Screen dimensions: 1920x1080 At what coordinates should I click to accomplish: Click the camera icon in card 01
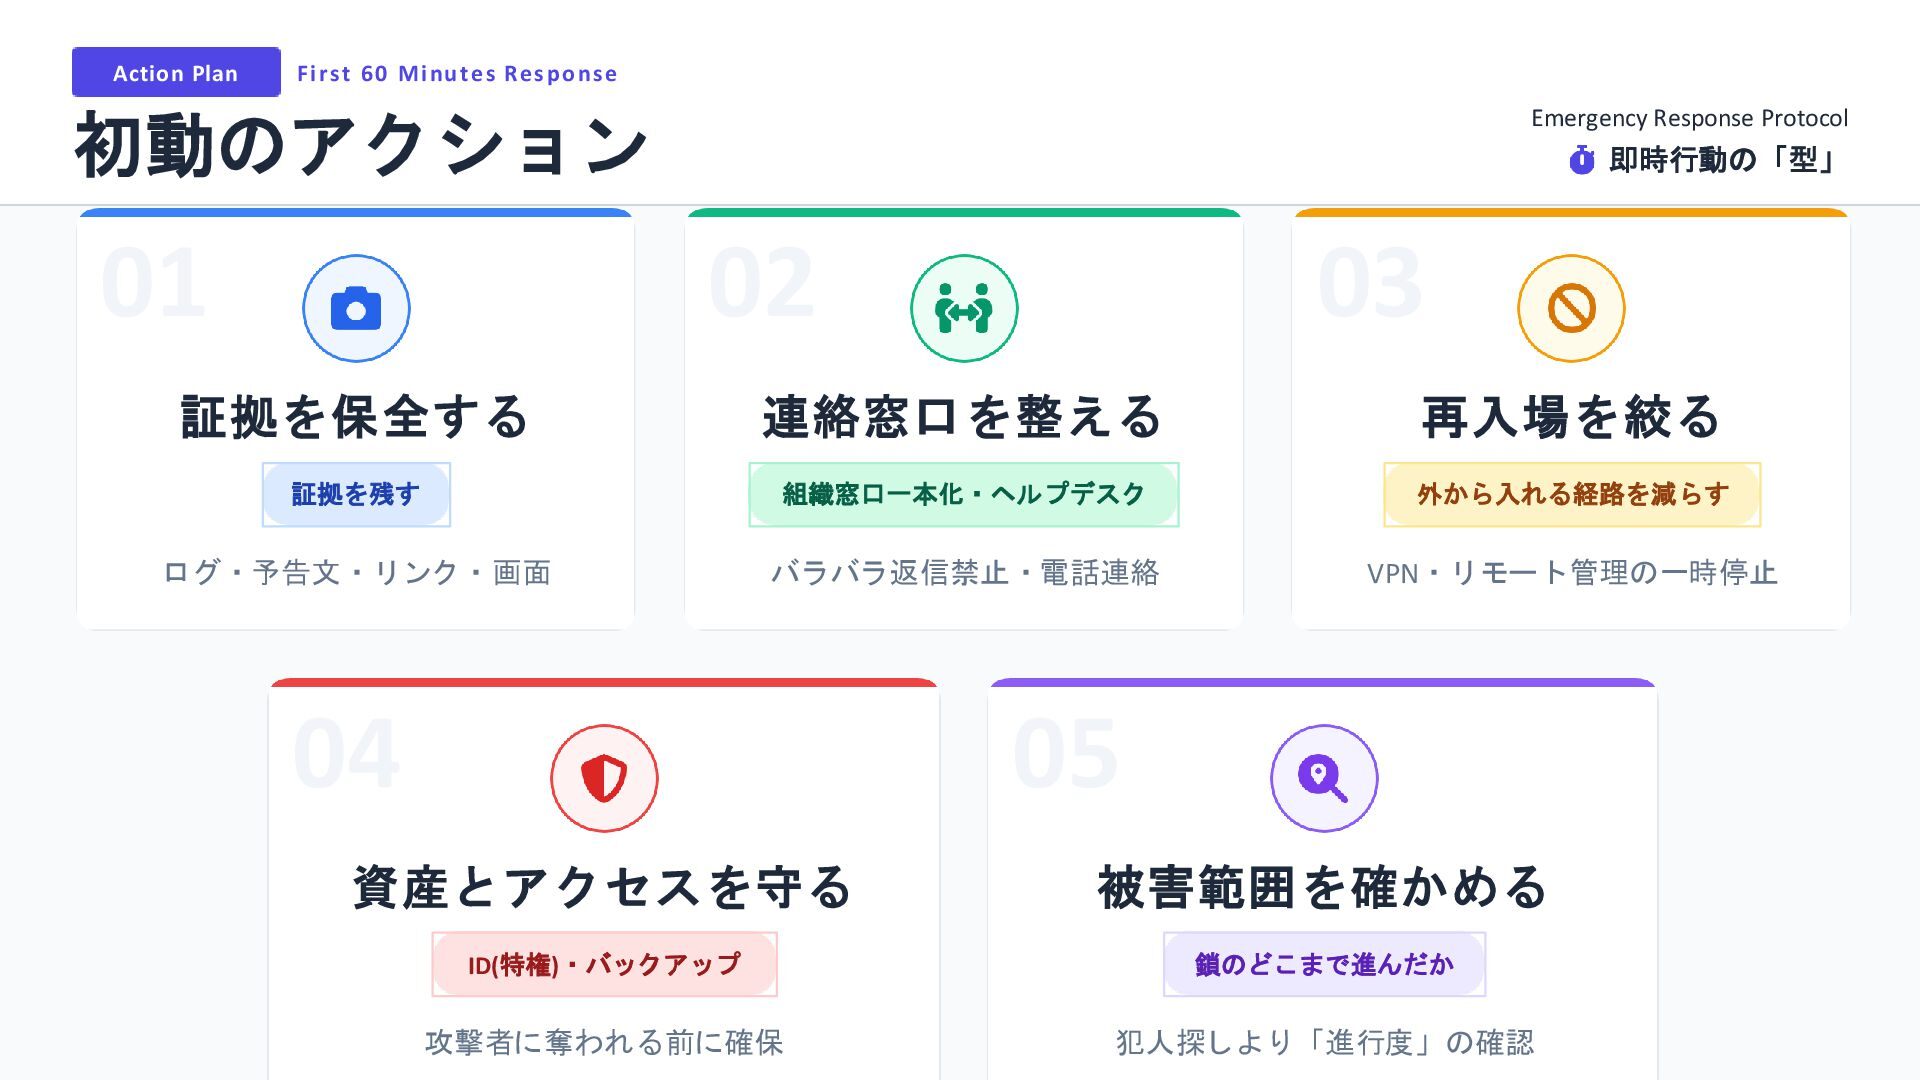pos(356,308)
